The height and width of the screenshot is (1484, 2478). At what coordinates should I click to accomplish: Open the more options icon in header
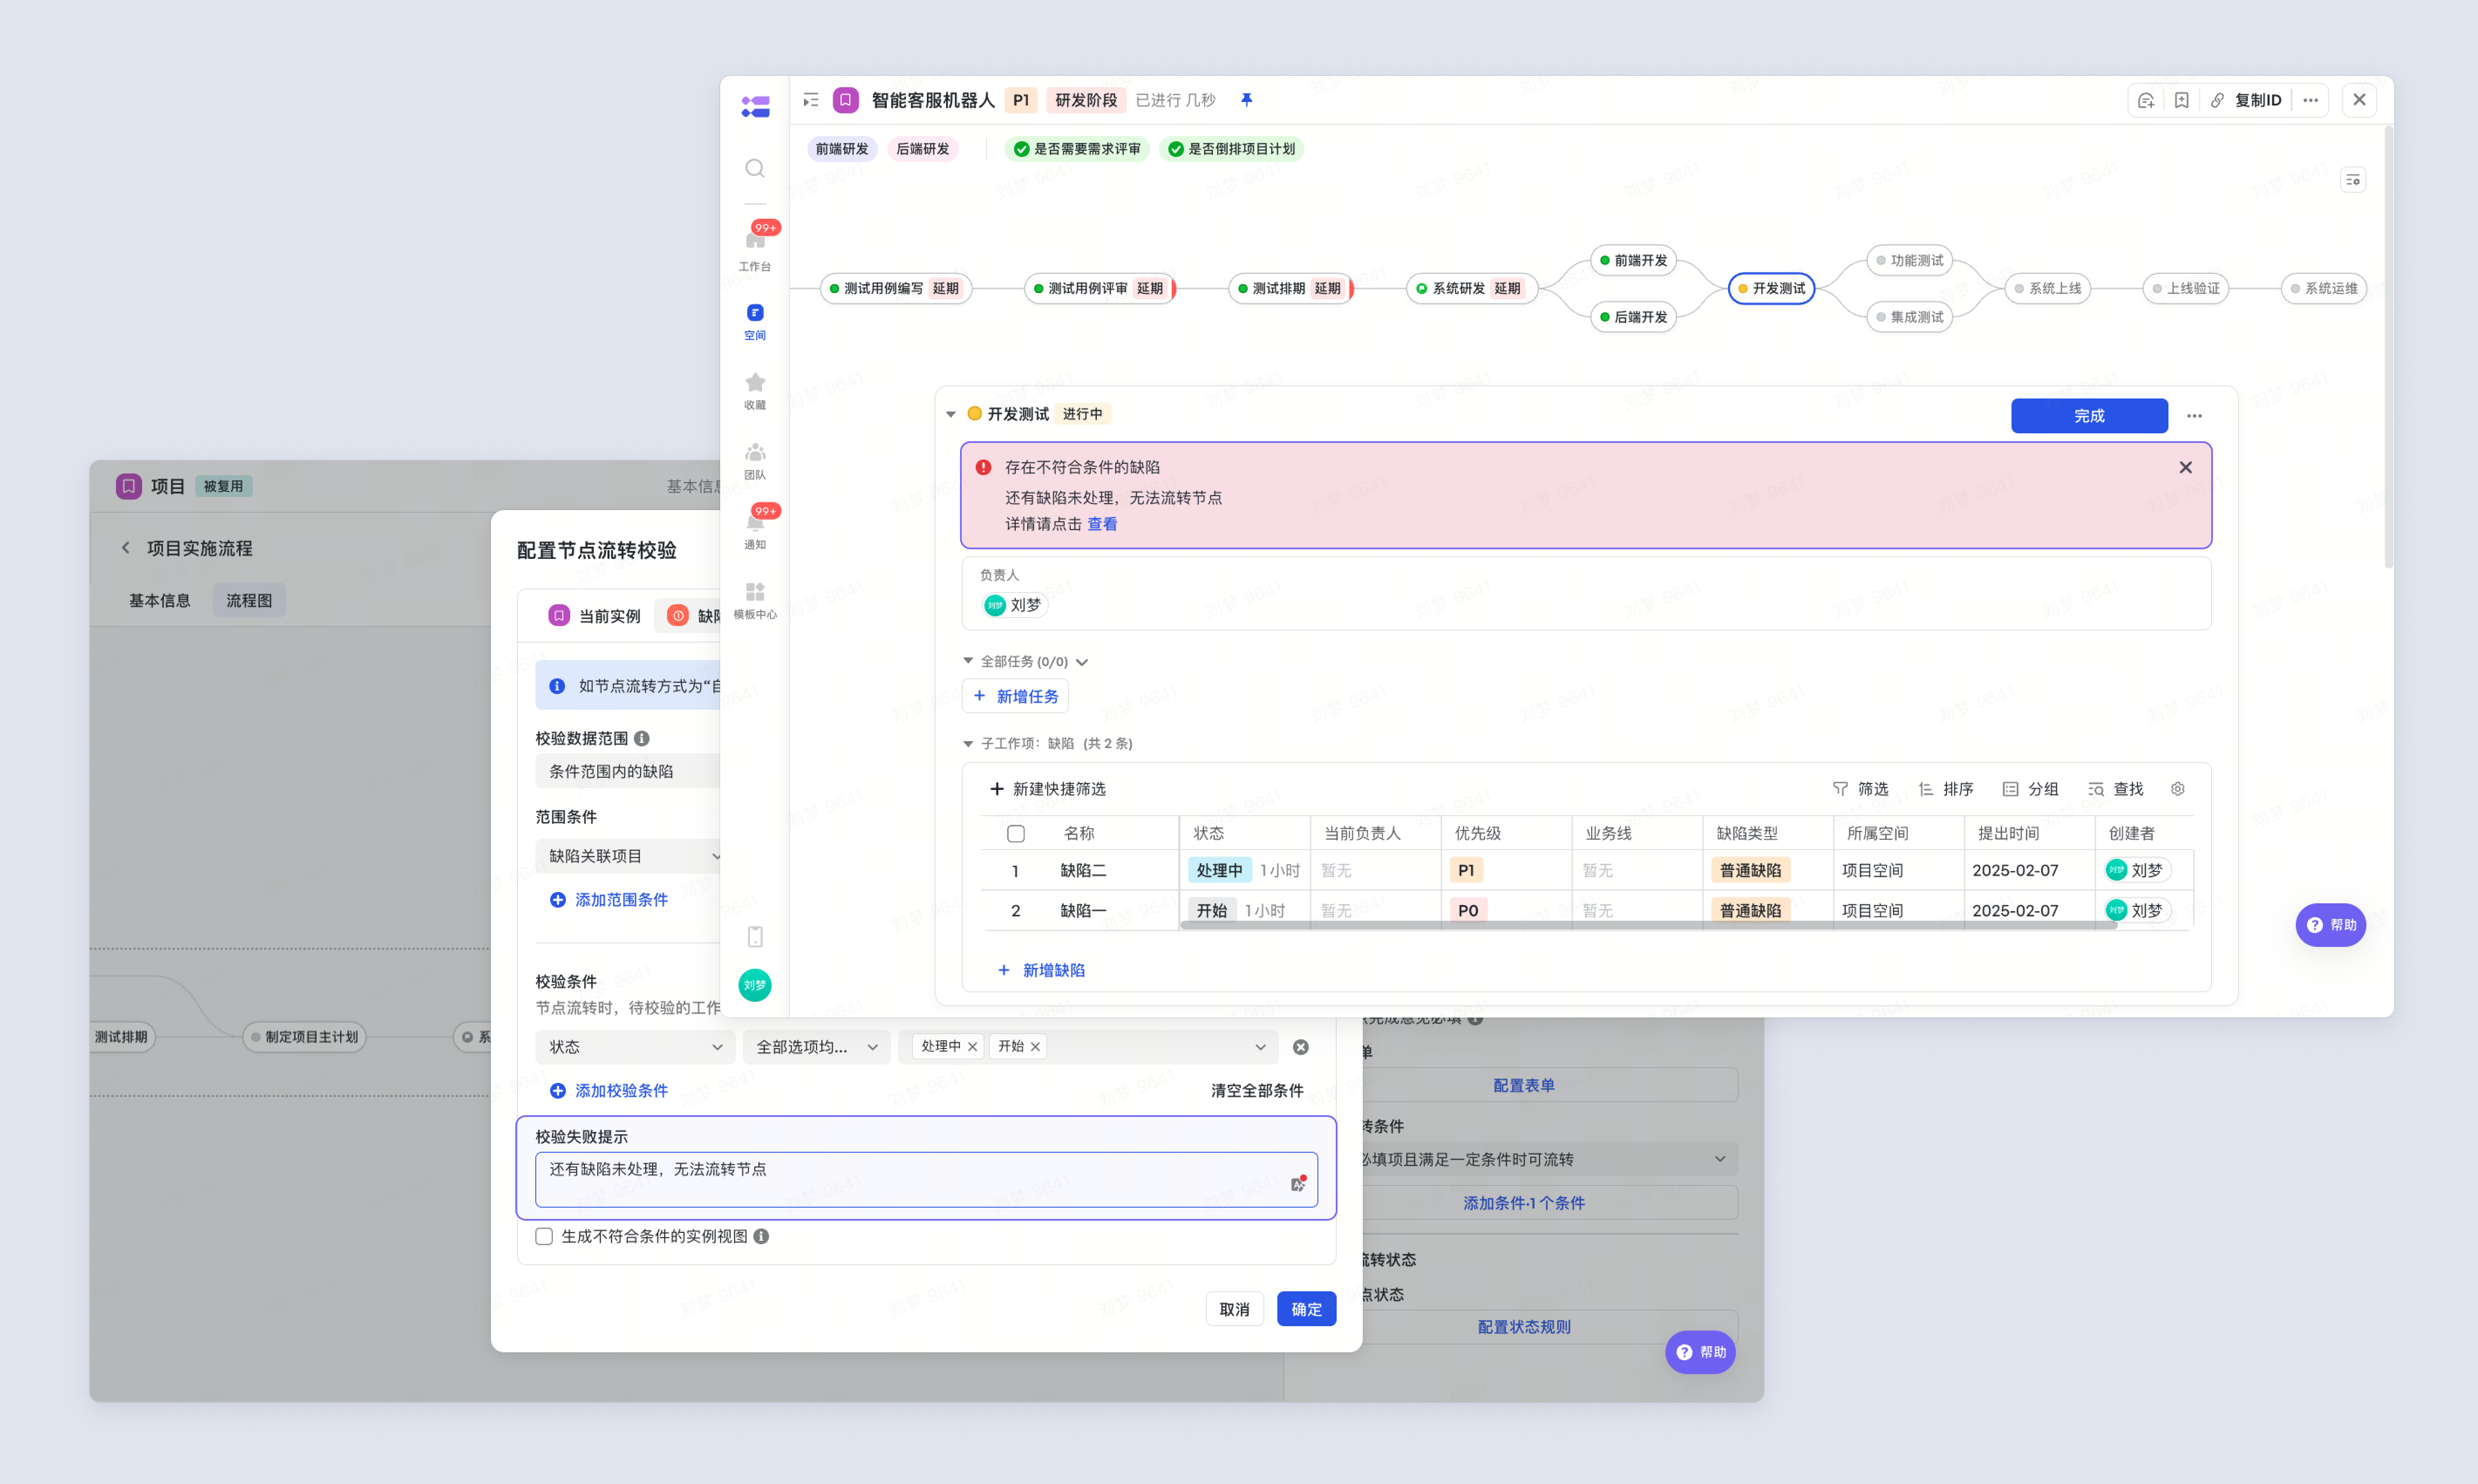2311,100
